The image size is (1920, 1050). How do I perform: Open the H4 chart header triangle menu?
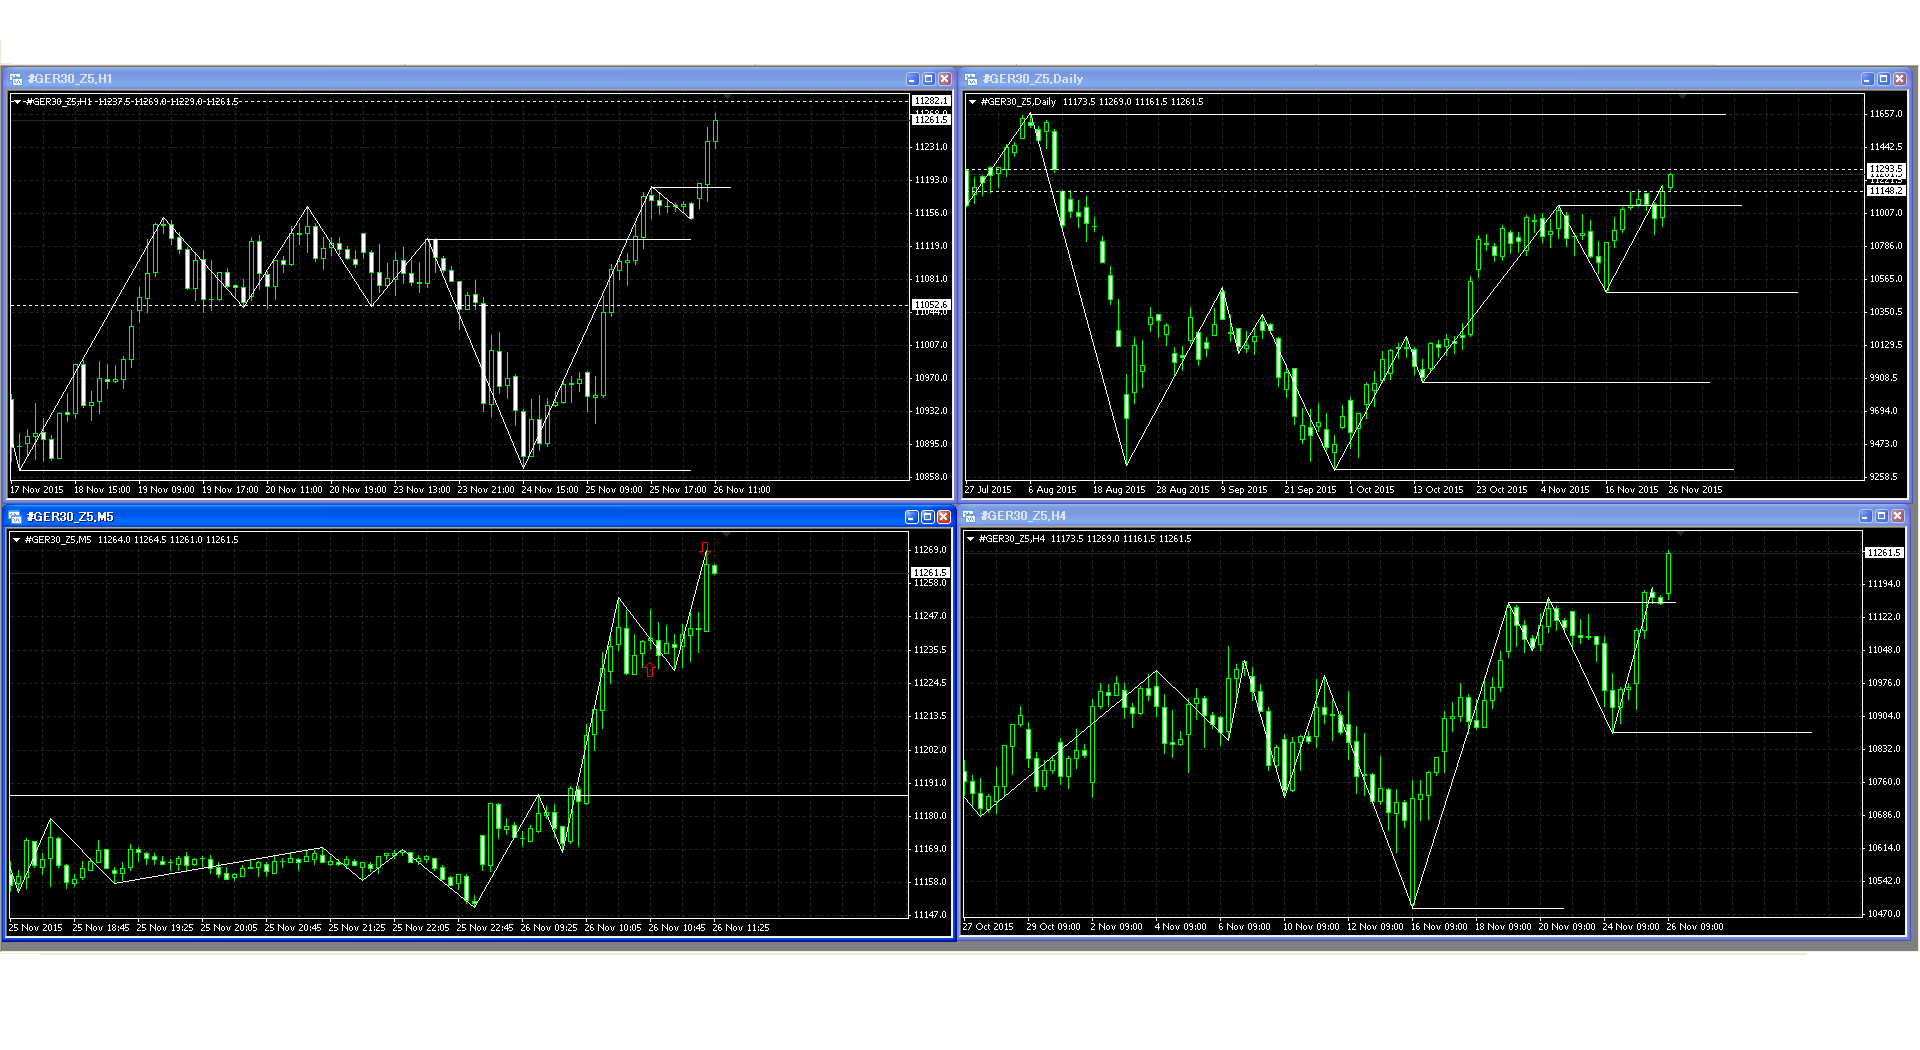coord(971,539)
